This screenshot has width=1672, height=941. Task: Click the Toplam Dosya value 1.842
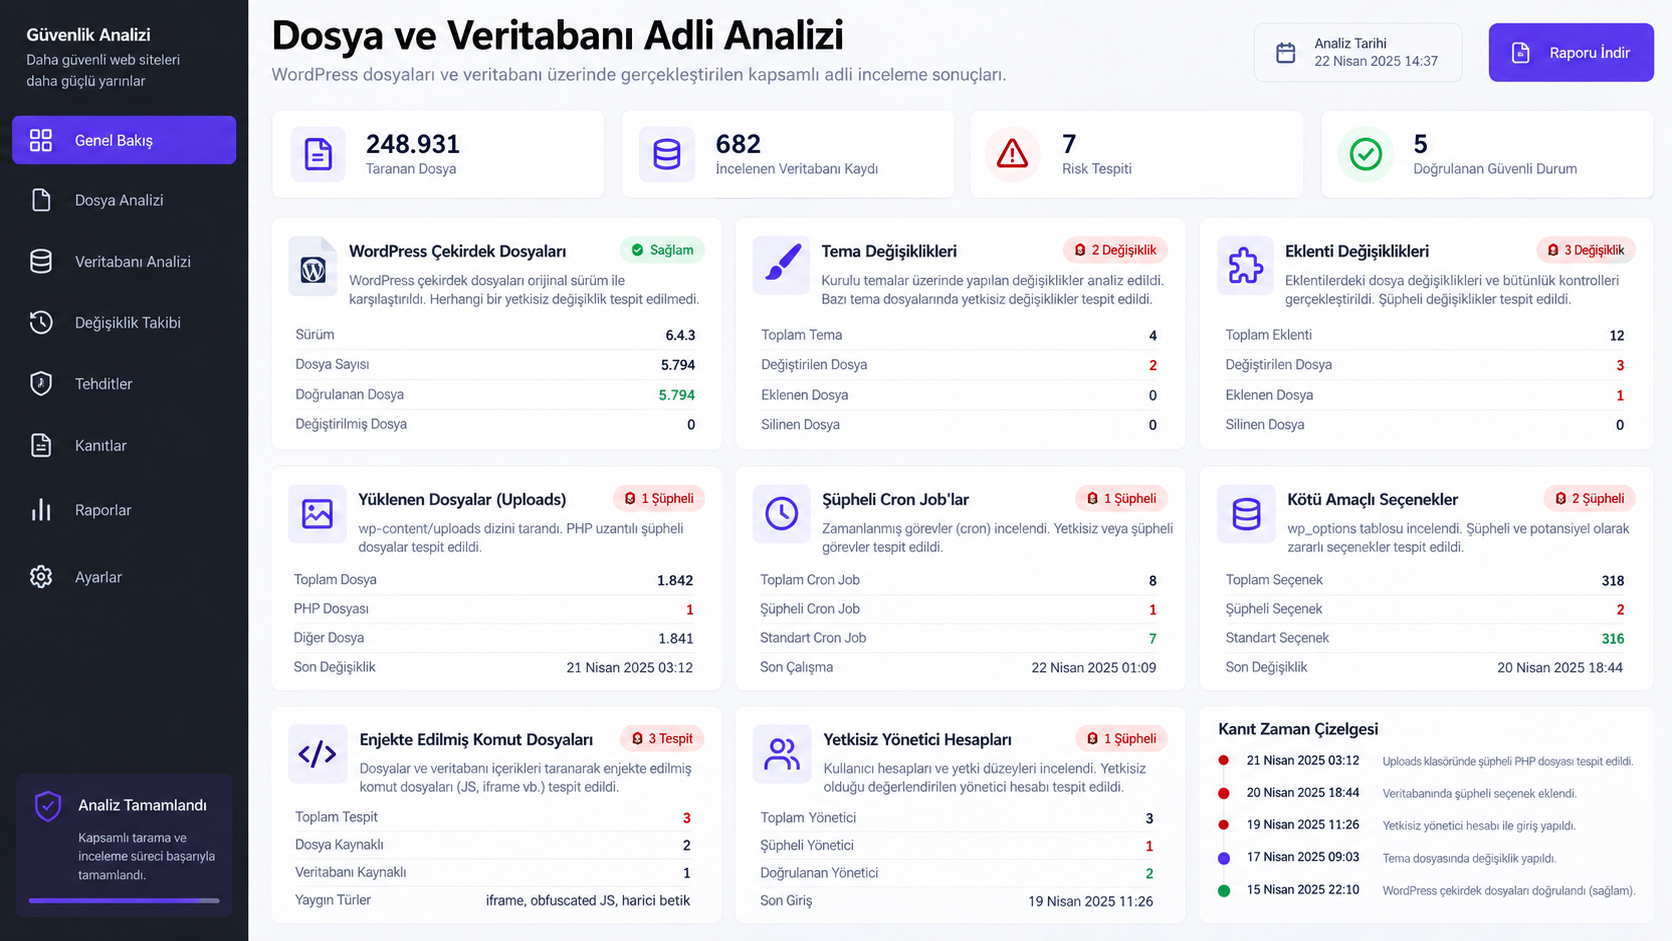coord(675,580)
